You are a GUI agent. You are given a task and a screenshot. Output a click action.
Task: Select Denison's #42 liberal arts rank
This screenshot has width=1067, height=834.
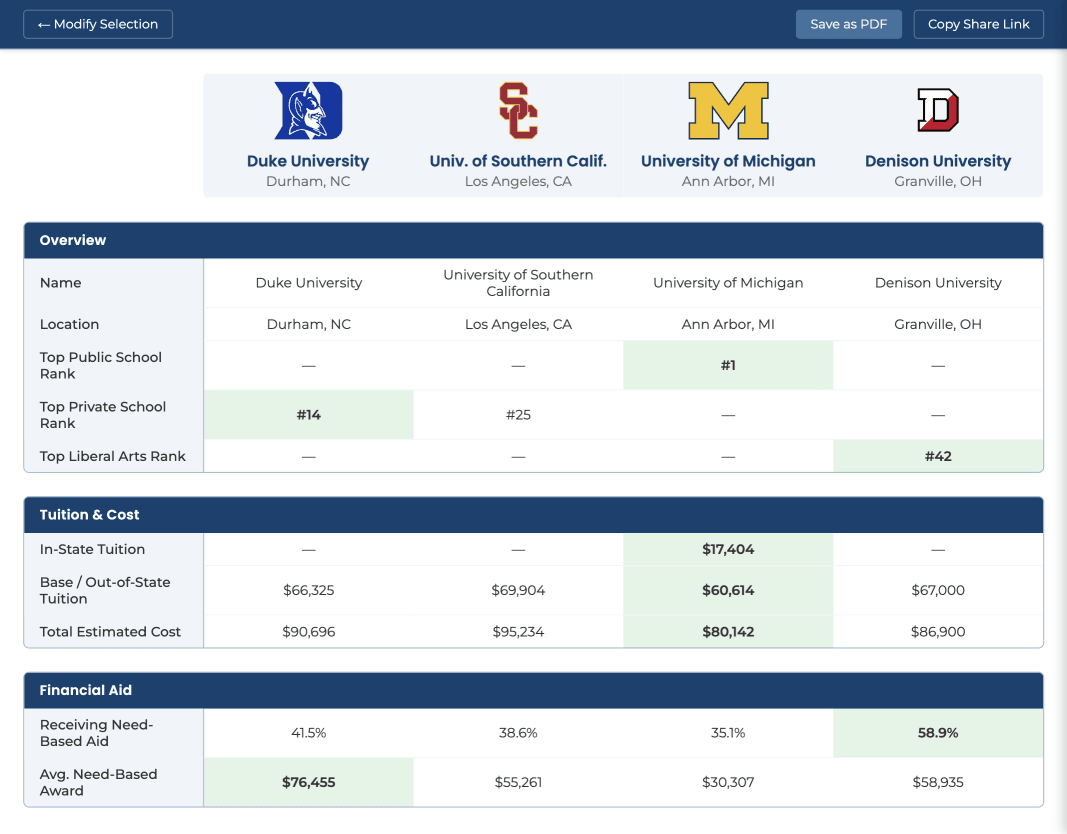pyautogui.click(x=938, y=456)
